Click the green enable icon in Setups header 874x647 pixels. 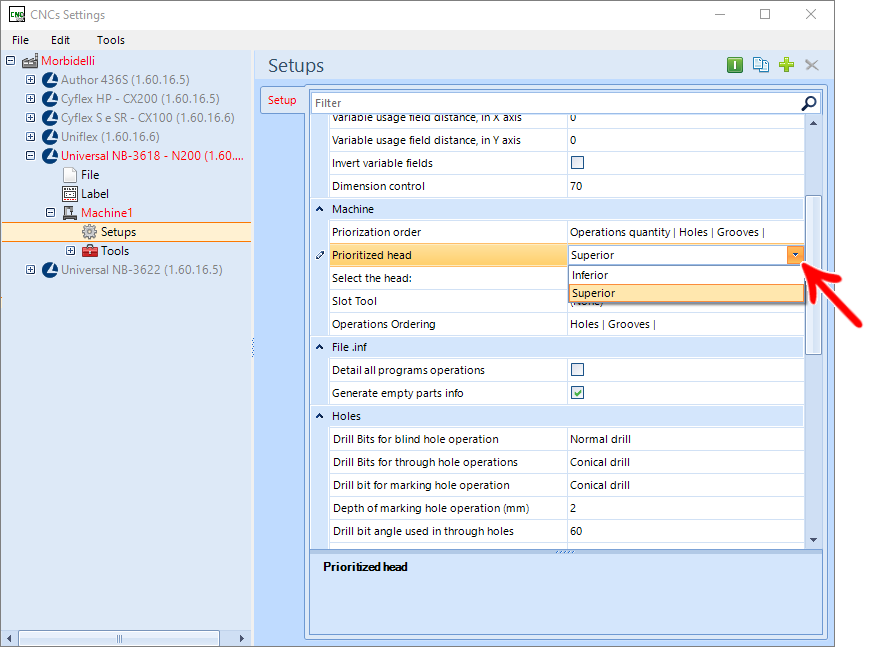point(735,65)
